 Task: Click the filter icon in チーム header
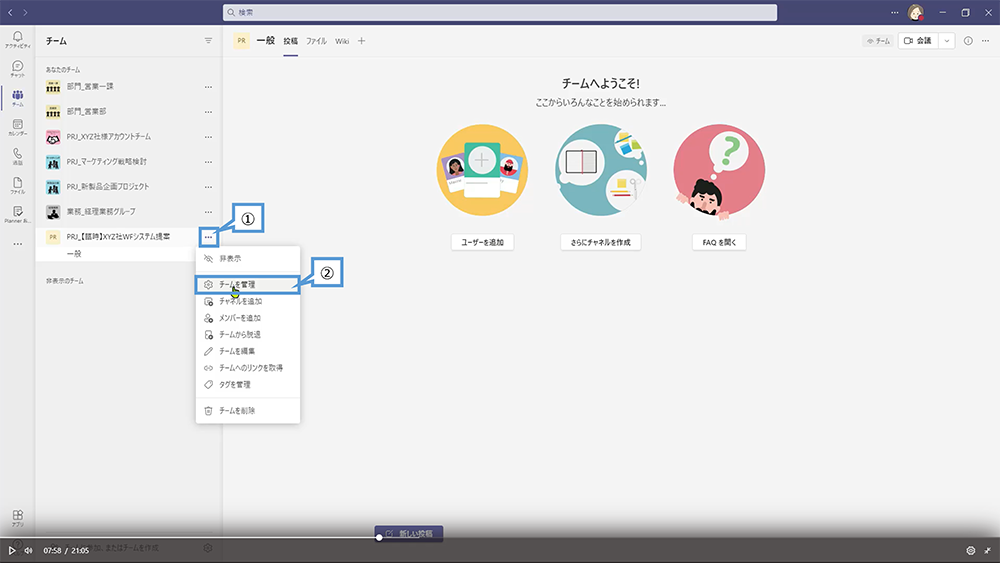click(x=208, y=41)
